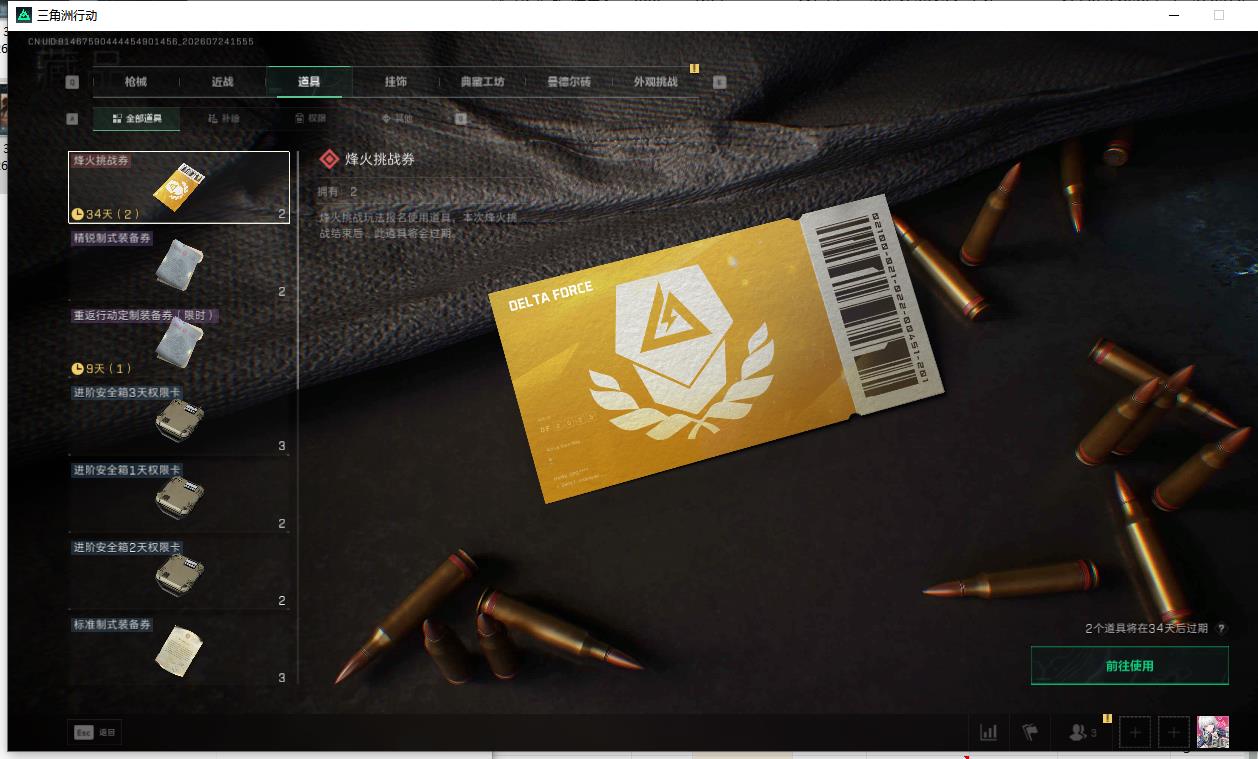Maximize the 三角洲行动 window
Screen dimensions: 1258x759
(1218, 15)
